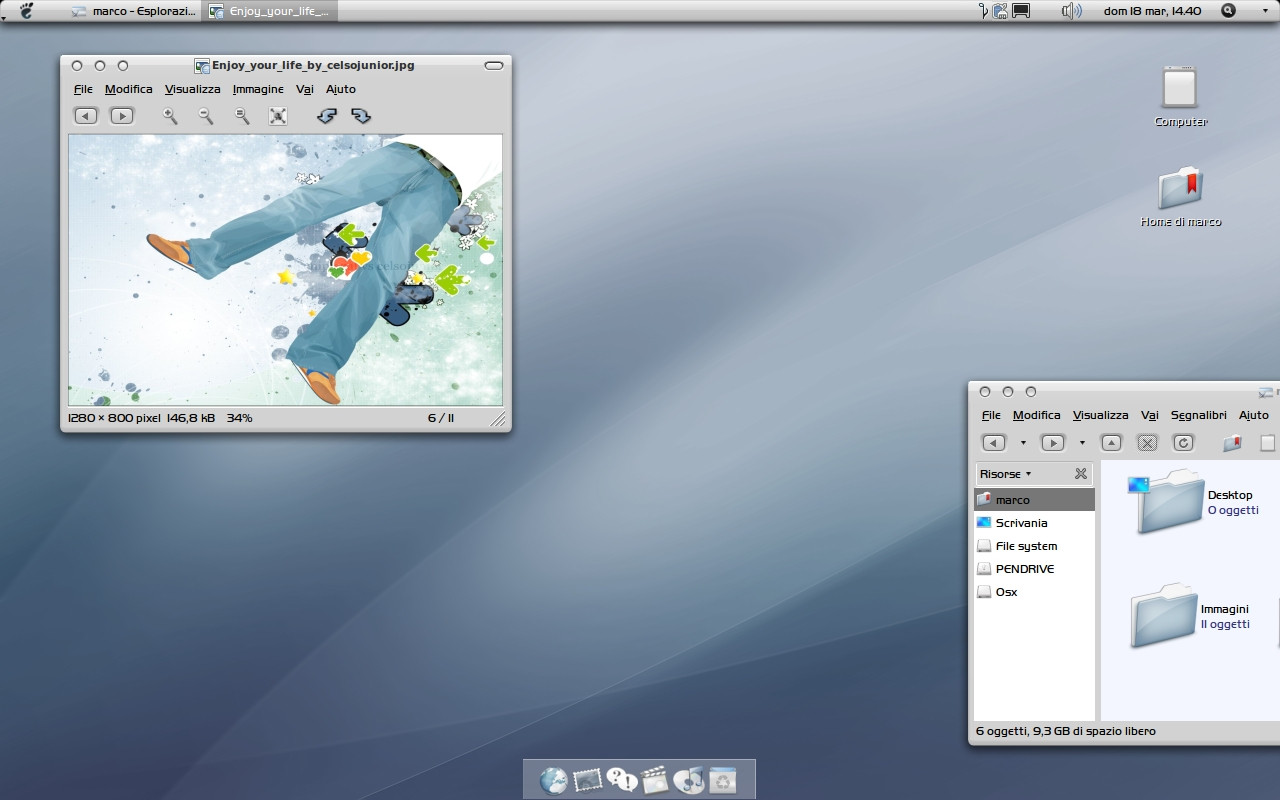The height and width of the screenshot is (800, 1280).
Task: Stop loading in file browser
Action: (x=1148, y=442)
